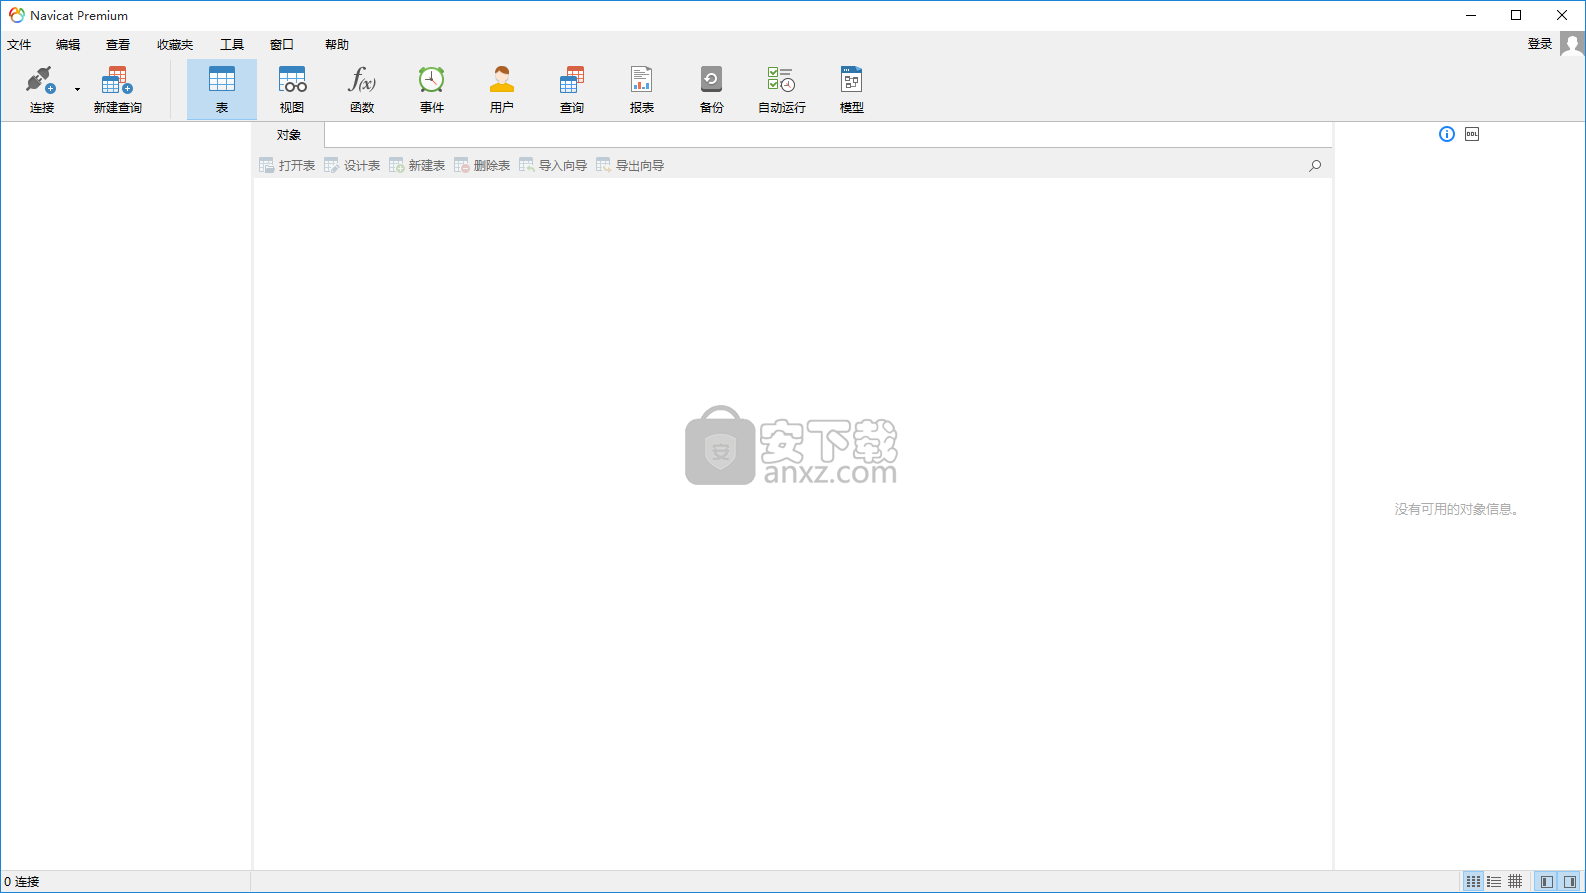
Task: Click the 打开表 open table button
Action: point(287,166)
